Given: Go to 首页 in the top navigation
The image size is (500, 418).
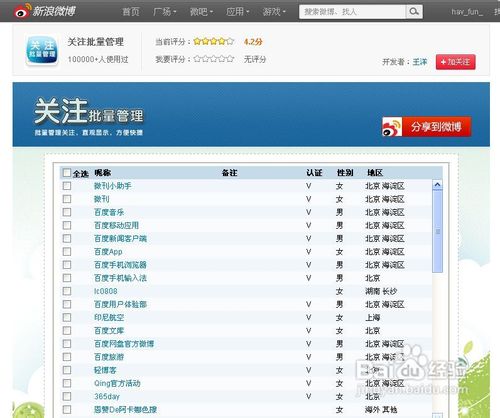Looking at the screenshot, I should [131, 12].
